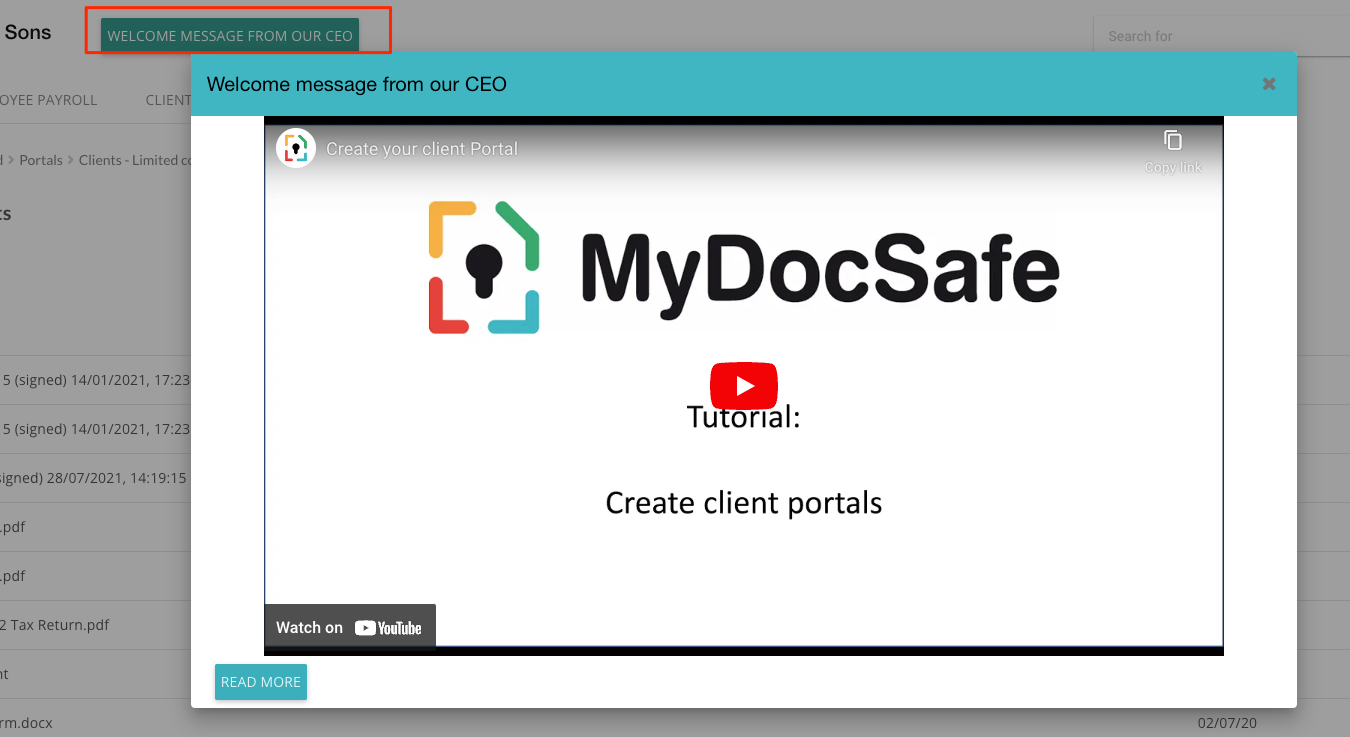This screenshot has height=737, width=1350.
Task: Play the MyDocSafe tutorial video
Action: 743,386
